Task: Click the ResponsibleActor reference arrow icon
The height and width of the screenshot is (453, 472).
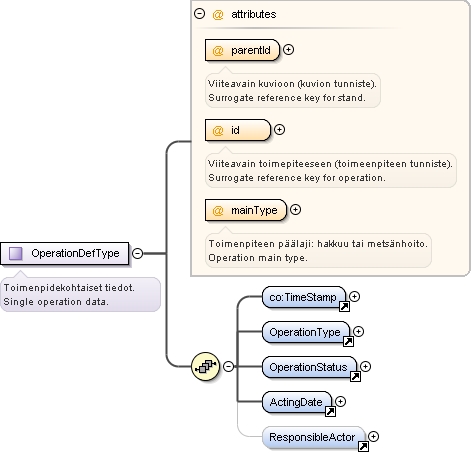Action: [x=363, y=446]
